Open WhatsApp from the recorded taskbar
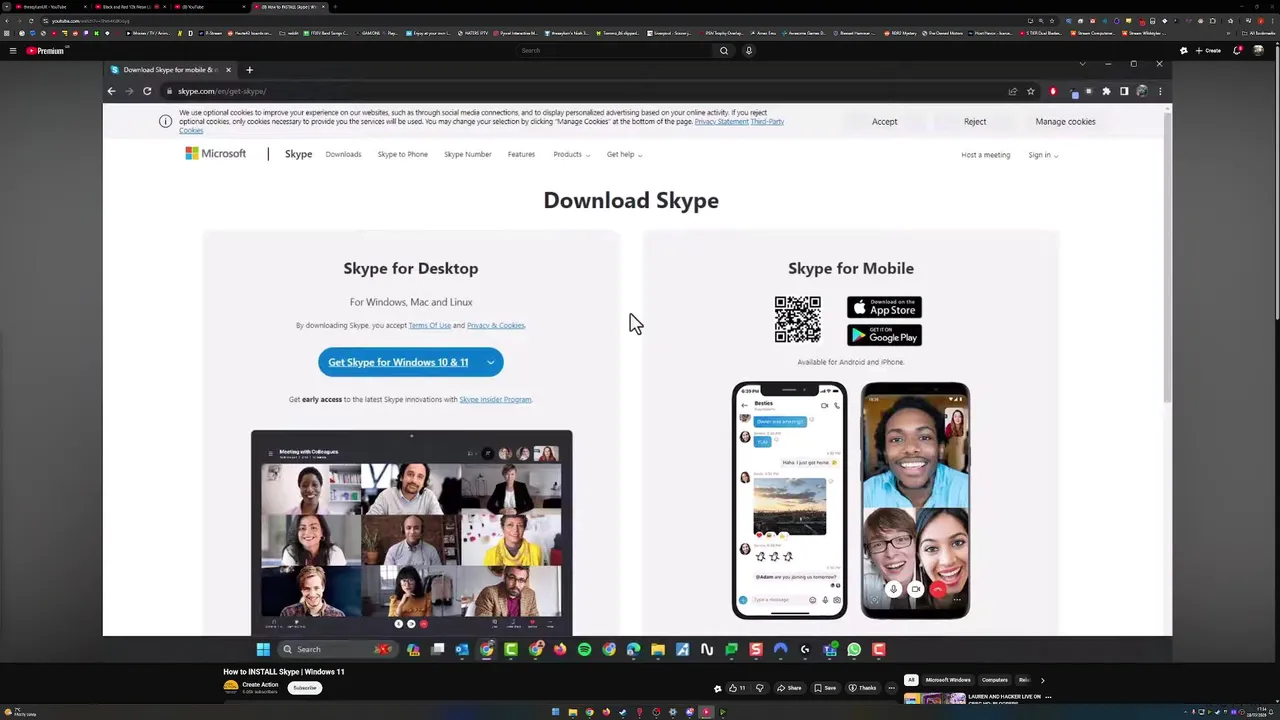The width and height of the screenshot is (1280, 720). click(854, 649)
